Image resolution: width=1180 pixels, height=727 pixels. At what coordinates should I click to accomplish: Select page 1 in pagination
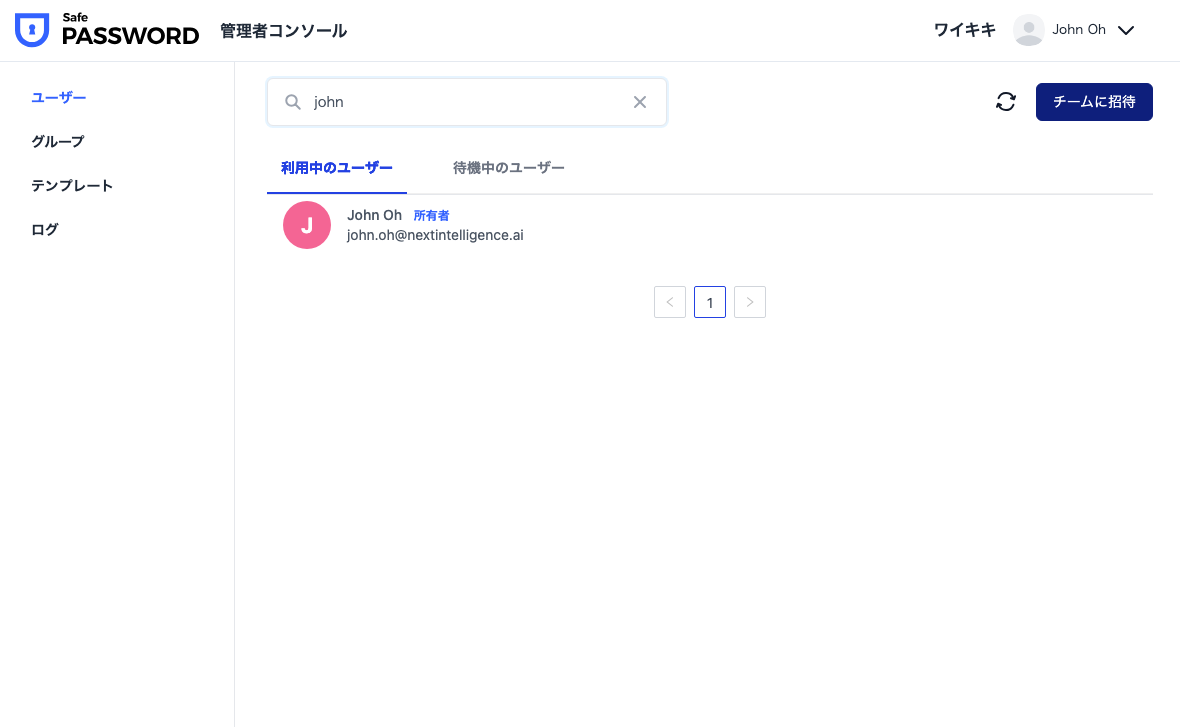(x=710, y=302)
